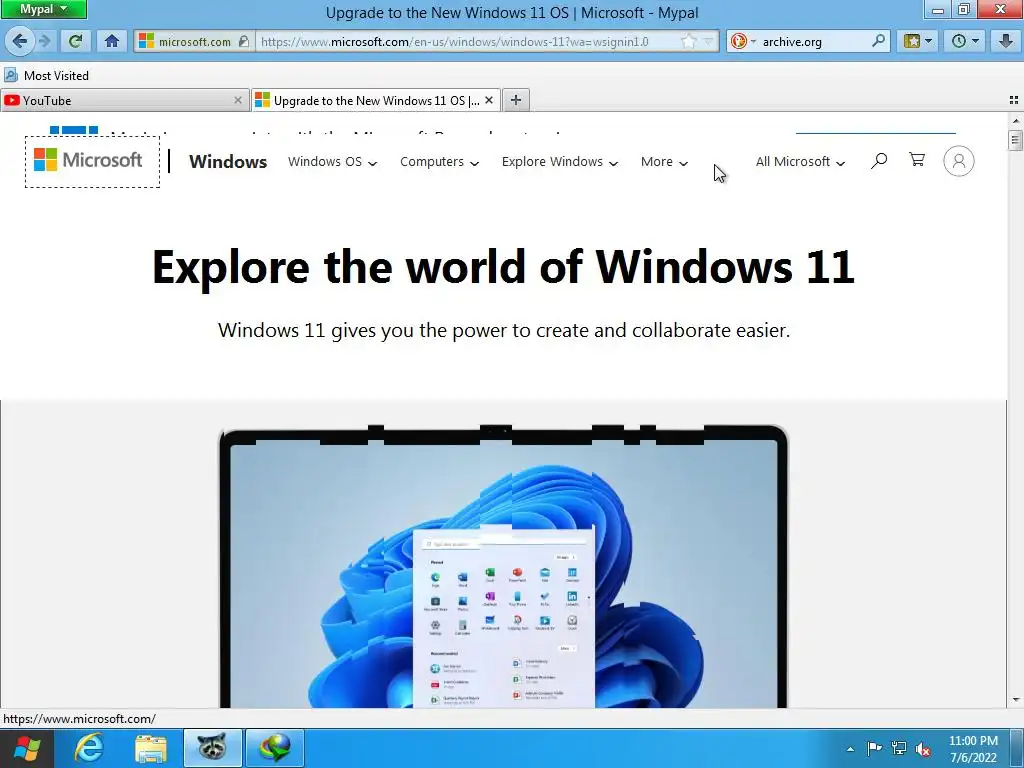Reload the page with the refresh icon
This screenshot has height=768, width=1024.
(x=76, y=41)
